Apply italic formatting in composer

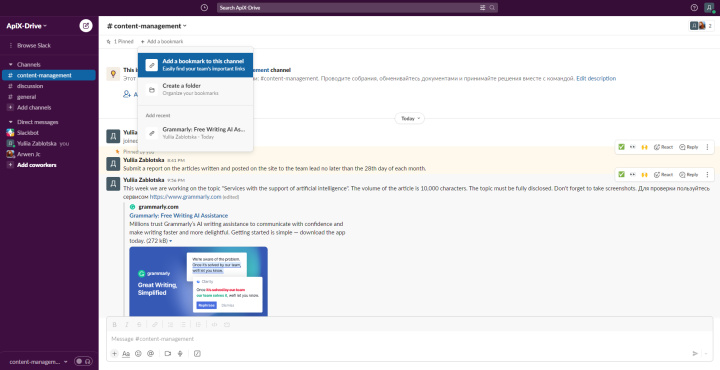127,325
